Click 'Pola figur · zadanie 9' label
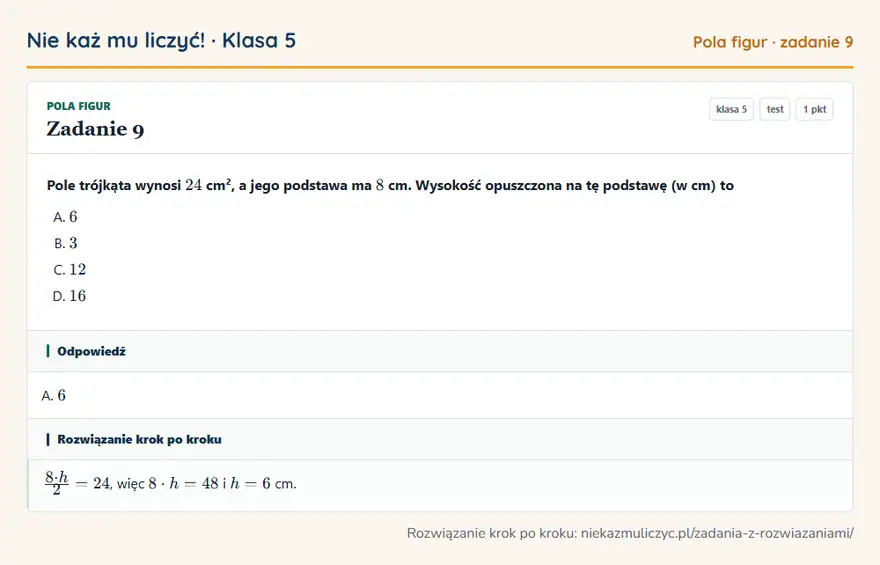 (773, 42)
